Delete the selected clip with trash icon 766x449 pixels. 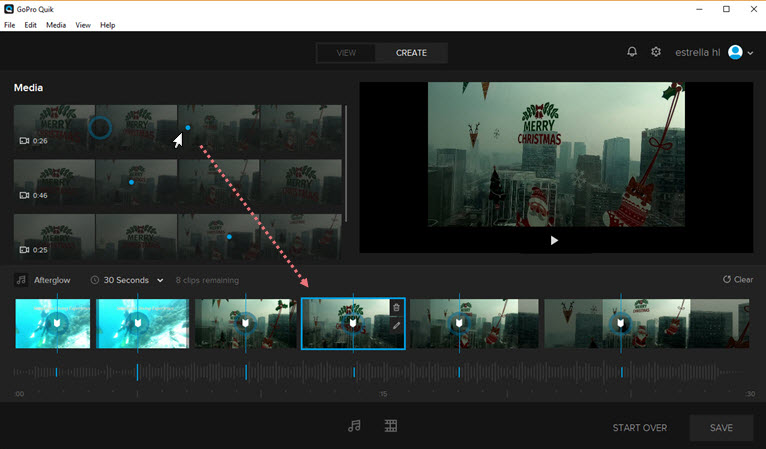pos(396,308)
